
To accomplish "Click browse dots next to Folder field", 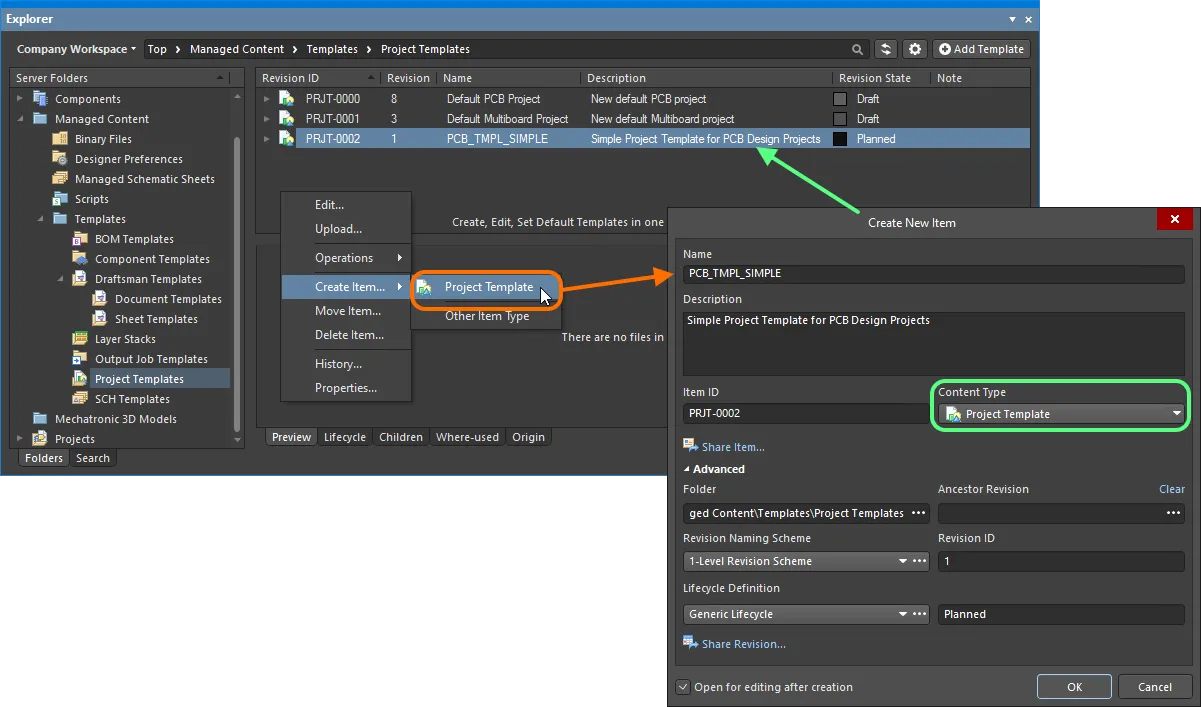I will 919,513.
